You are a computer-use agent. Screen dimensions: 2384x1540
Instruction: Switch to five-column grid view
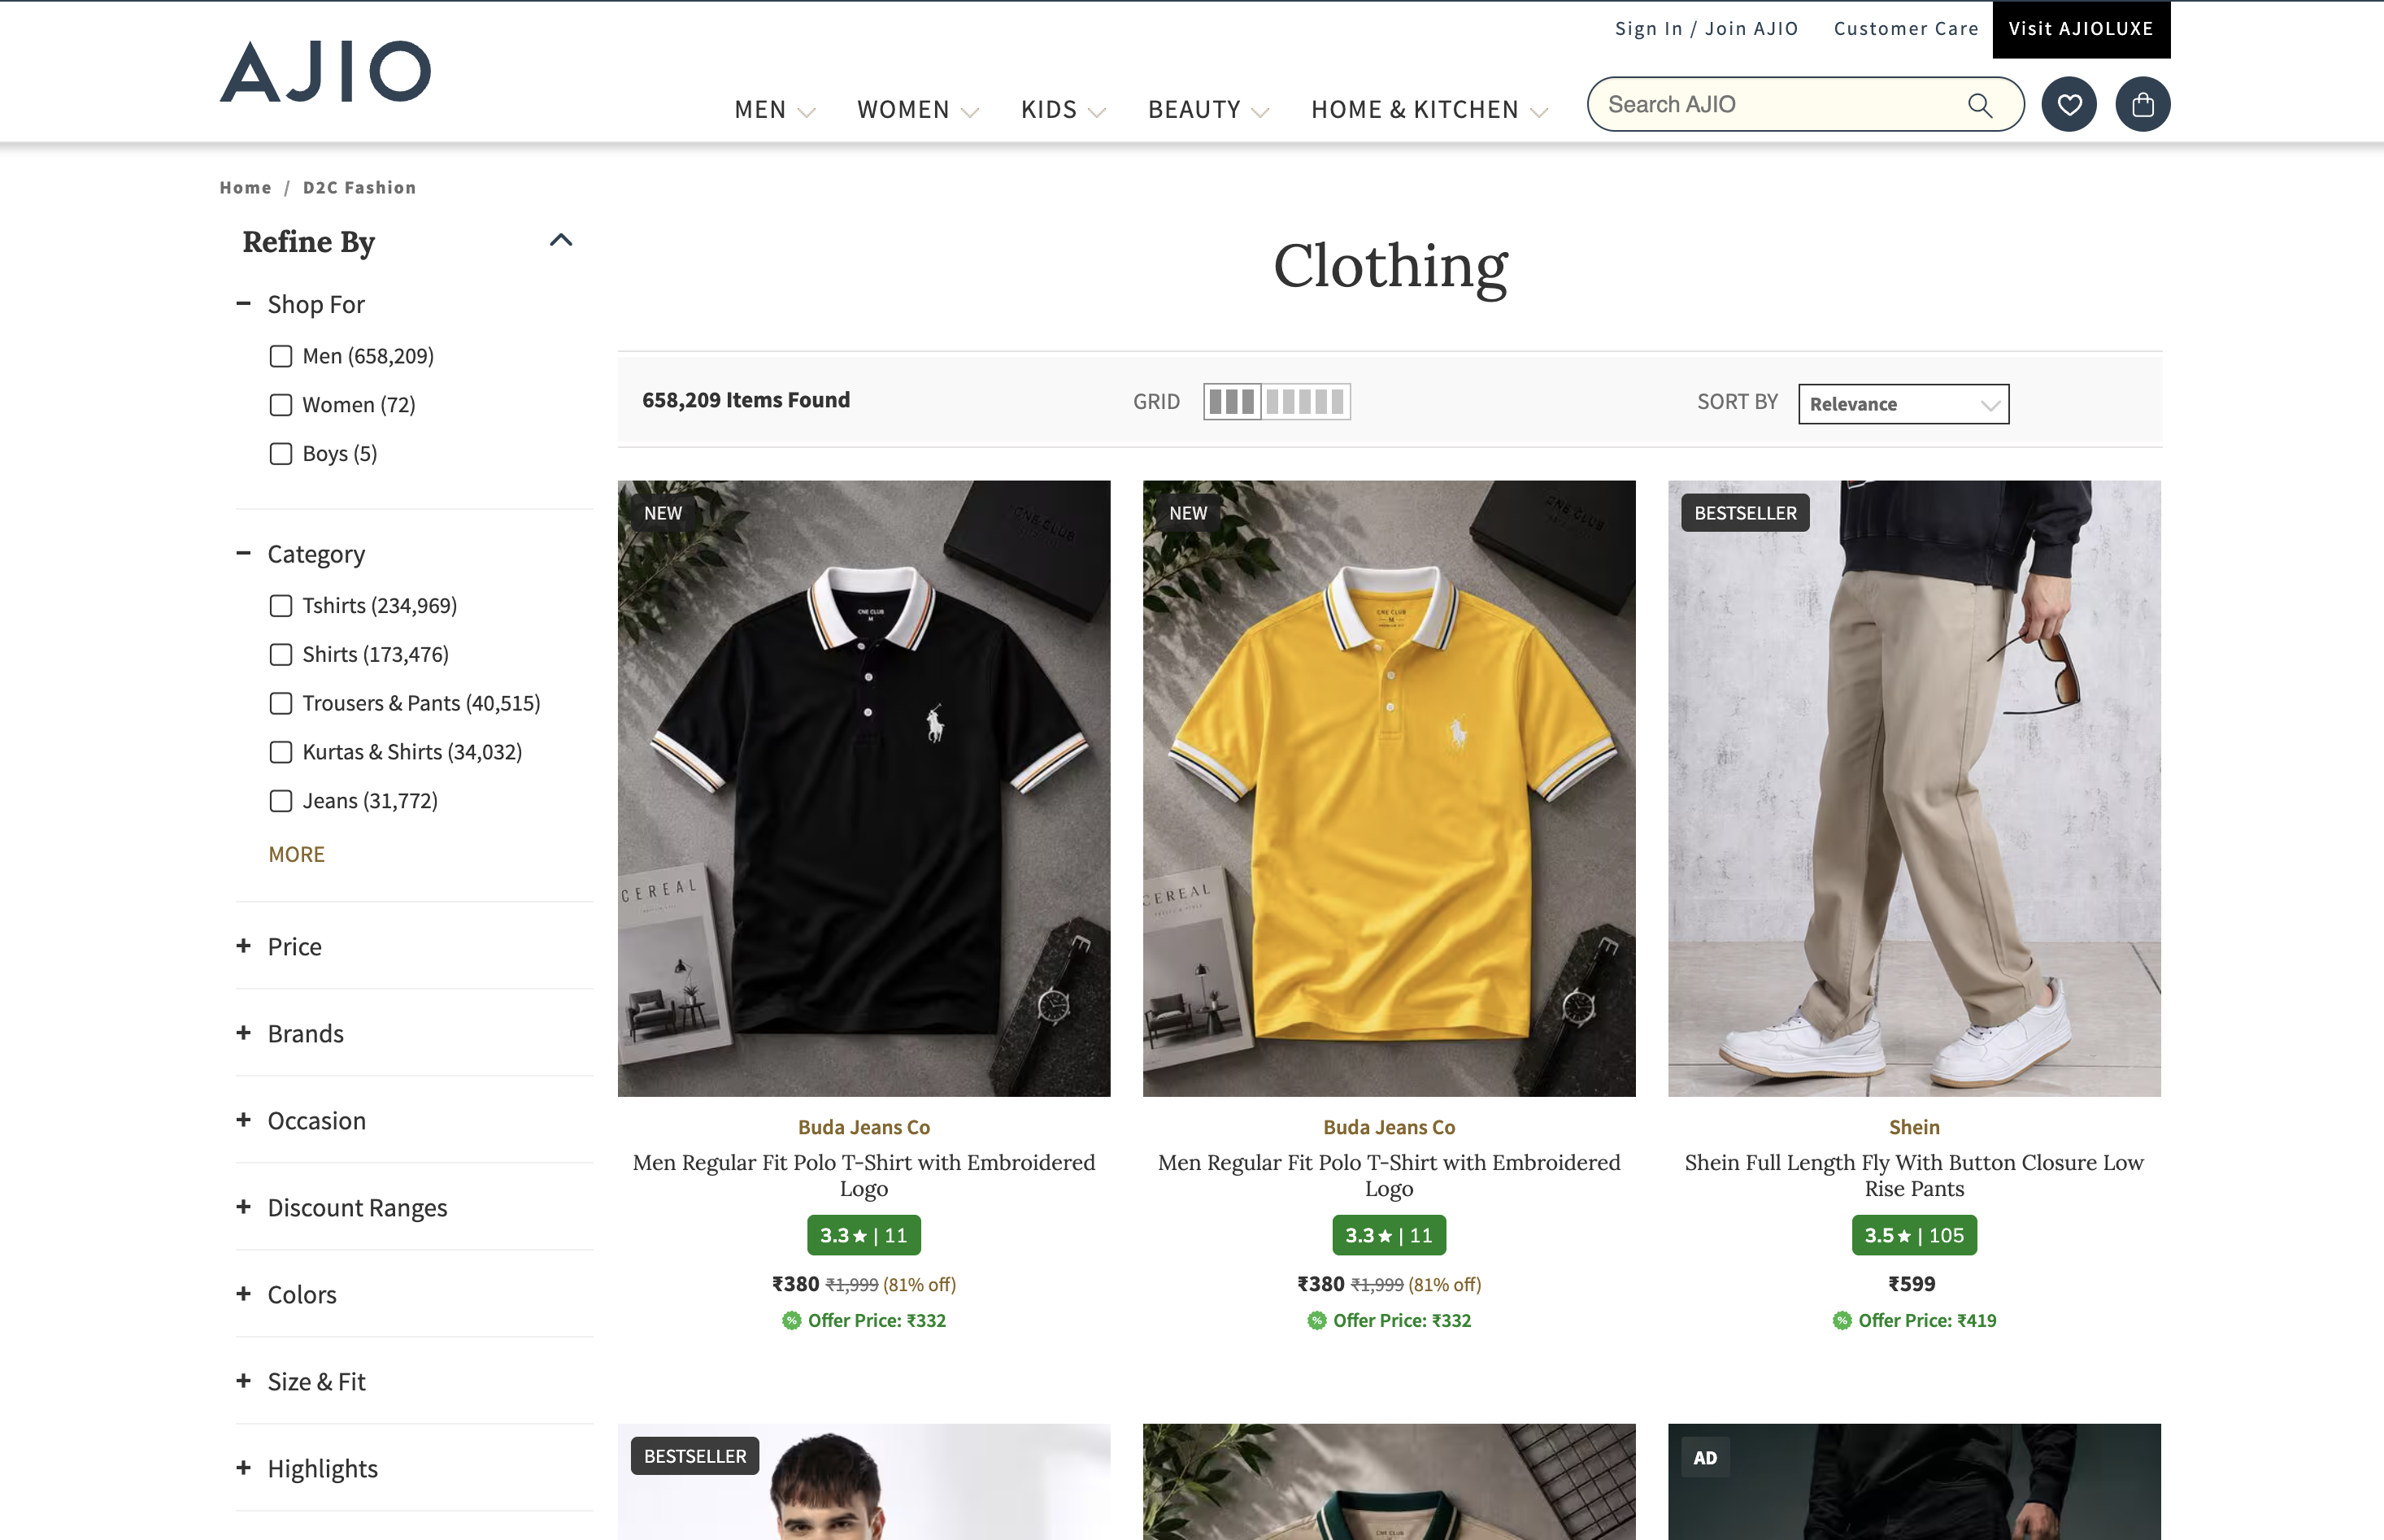click(x=1305, y=402)
